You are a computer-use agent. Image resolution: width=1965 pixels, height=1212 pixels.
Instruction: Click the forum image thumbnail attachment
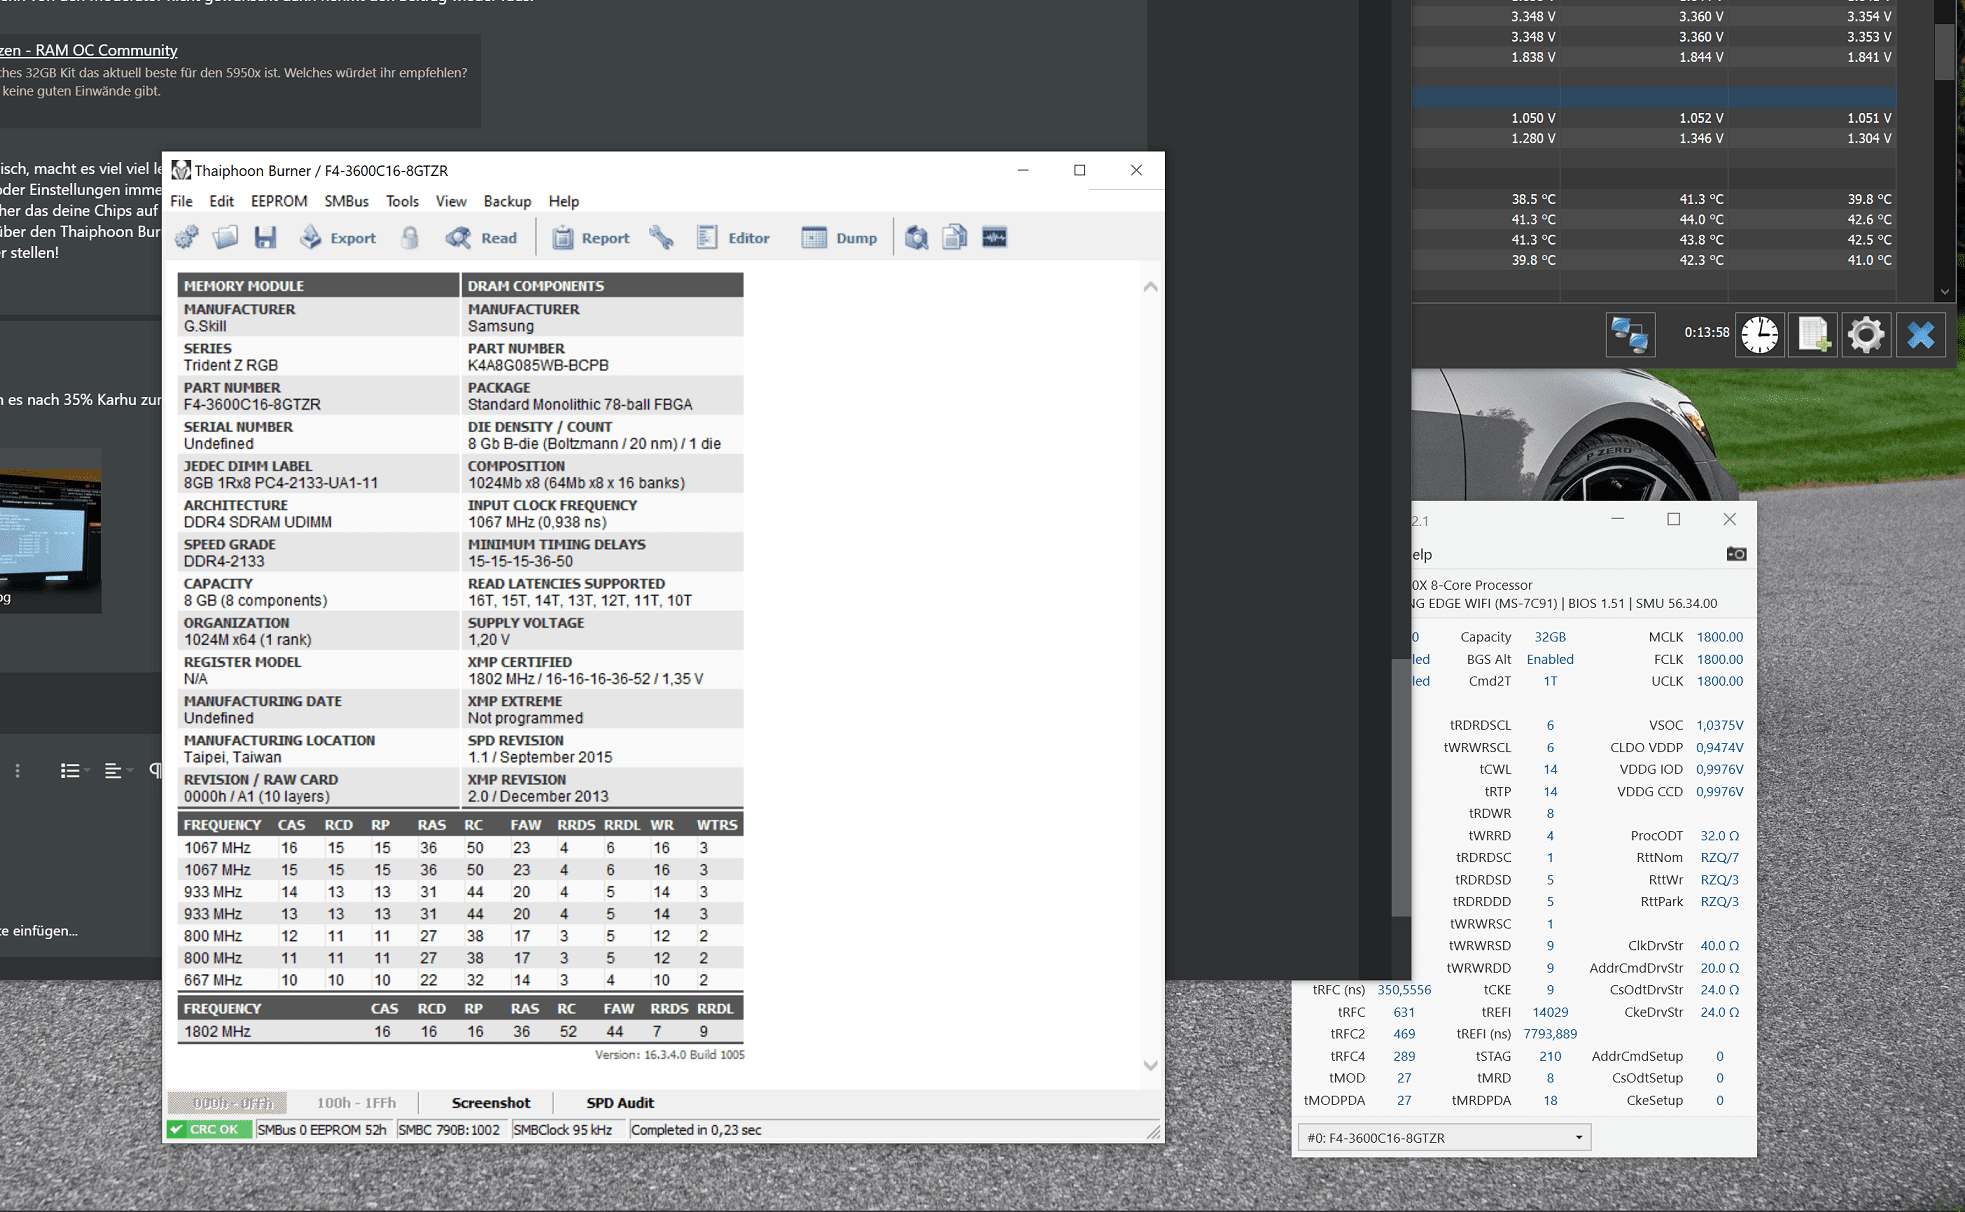(50, 531)
